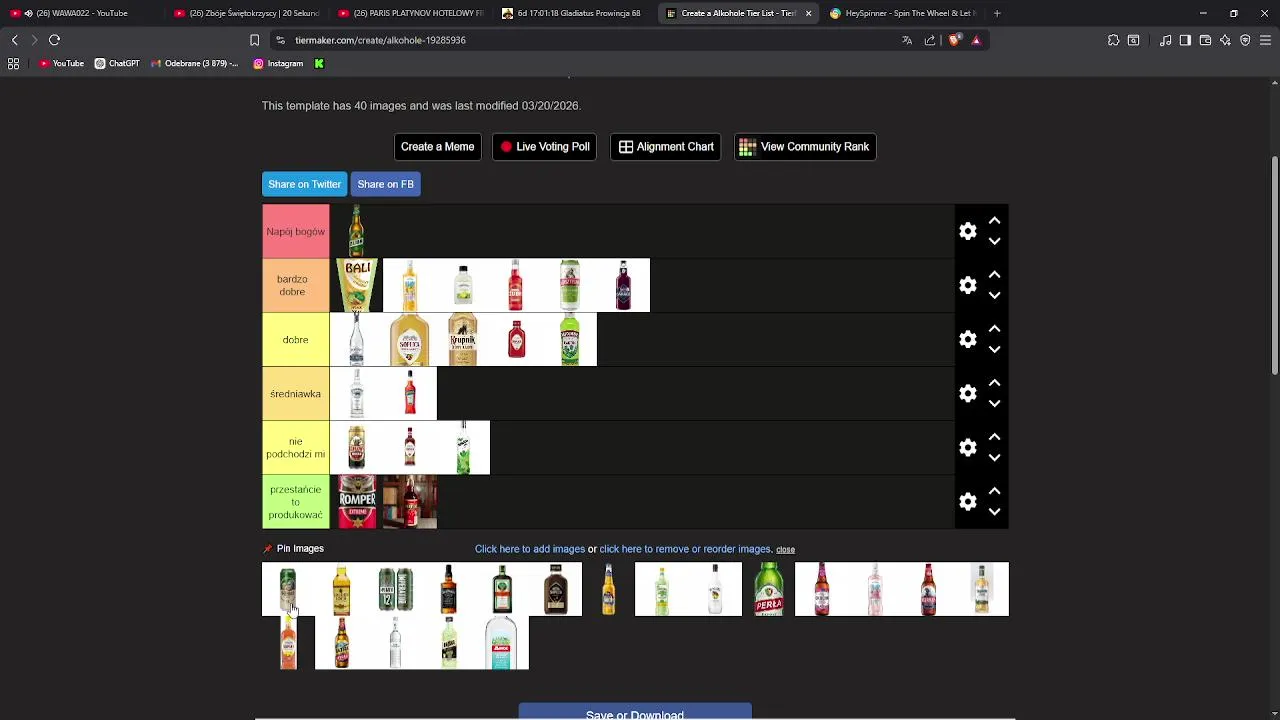Click here to add images link

[530, 549]
